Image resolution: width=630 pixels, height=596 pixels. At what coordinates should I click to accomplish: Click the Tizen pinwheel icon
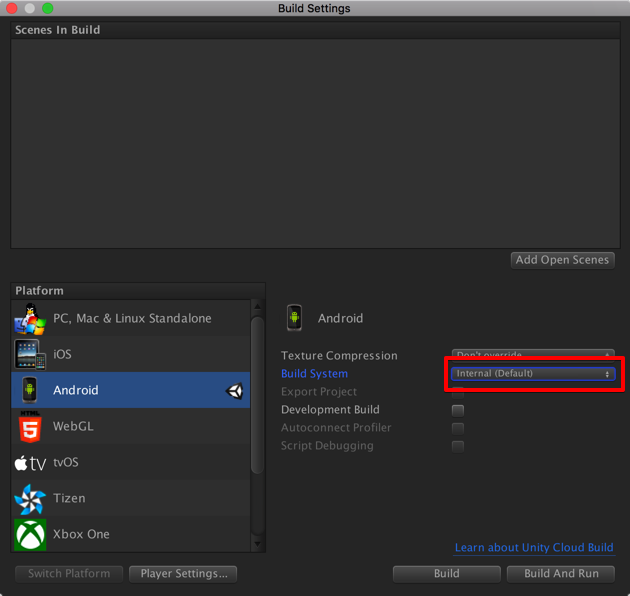[30, 499]
